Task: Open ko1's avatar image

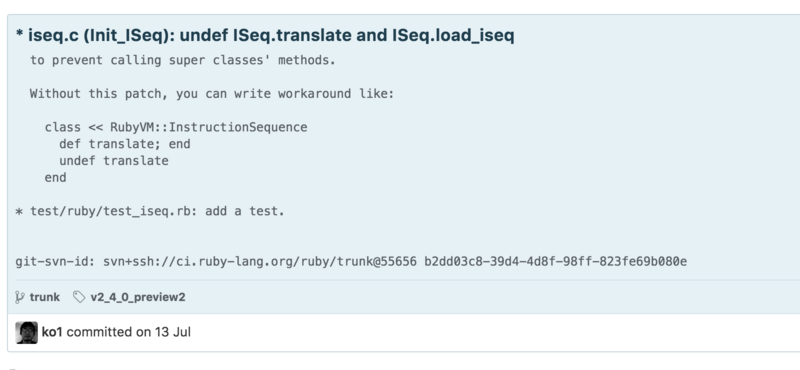Action: click(x=27, y=332)
